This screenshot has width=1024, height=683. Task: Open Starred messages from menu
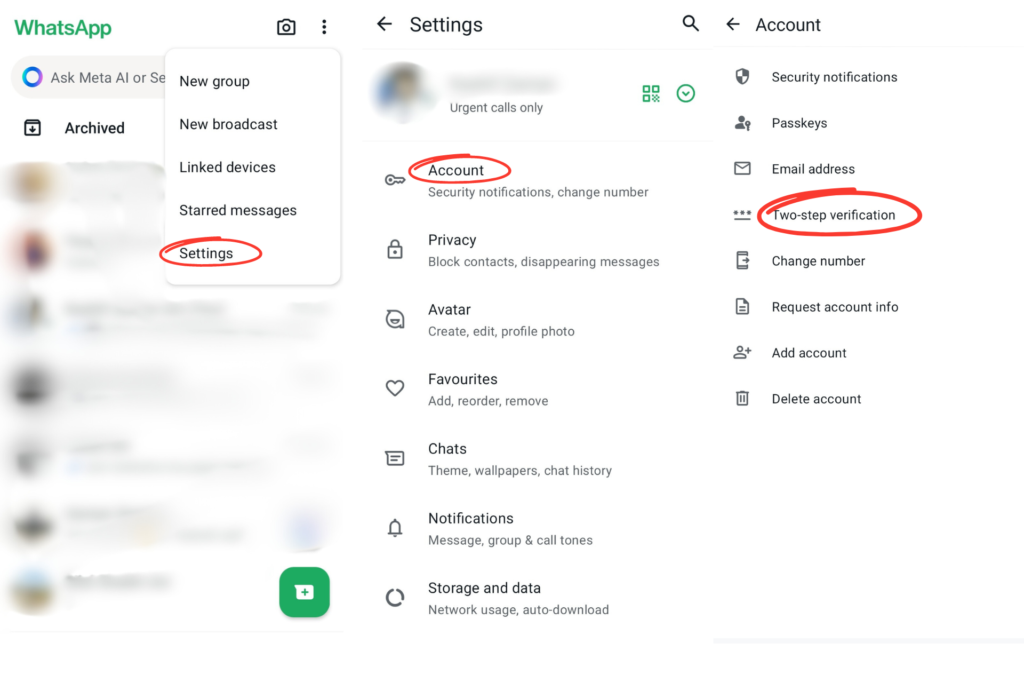point(253,210)
